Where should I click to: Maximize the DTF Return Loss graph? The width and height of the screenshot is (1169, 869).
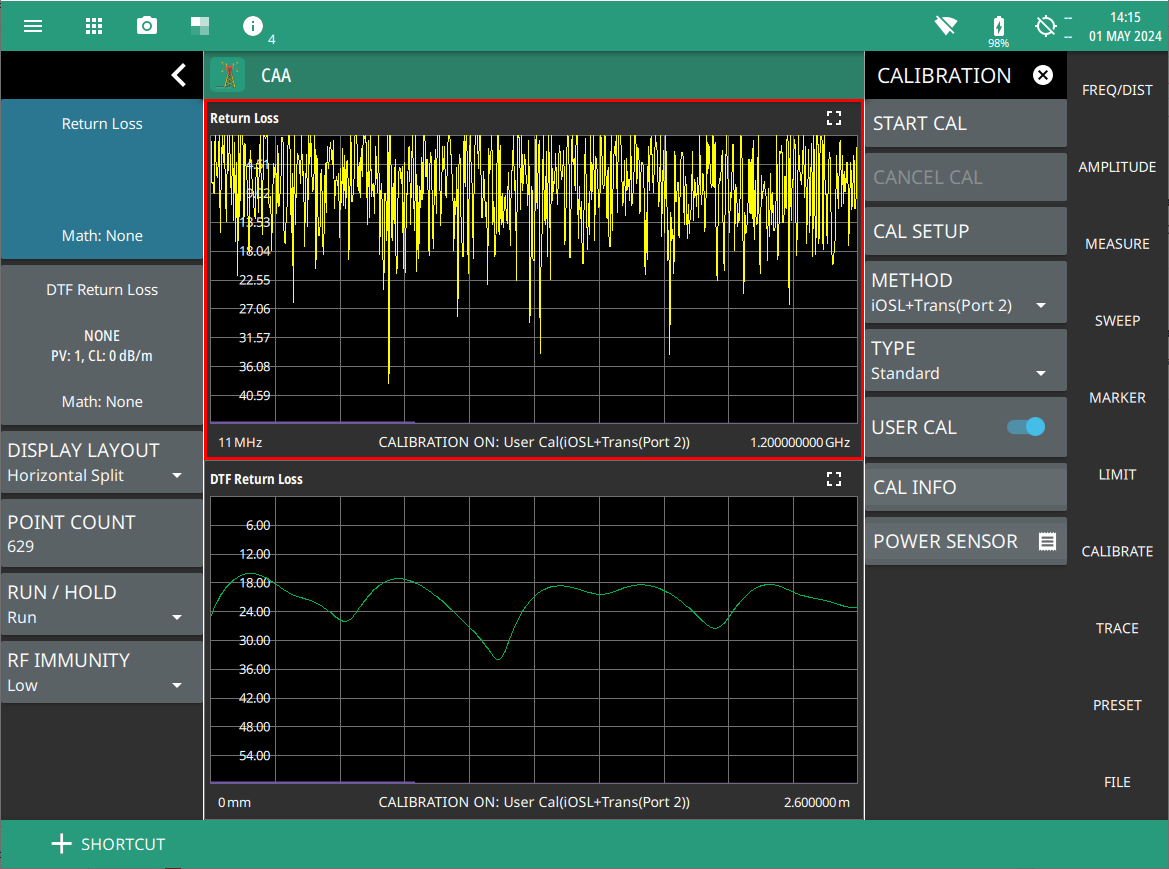pos(834,479)
